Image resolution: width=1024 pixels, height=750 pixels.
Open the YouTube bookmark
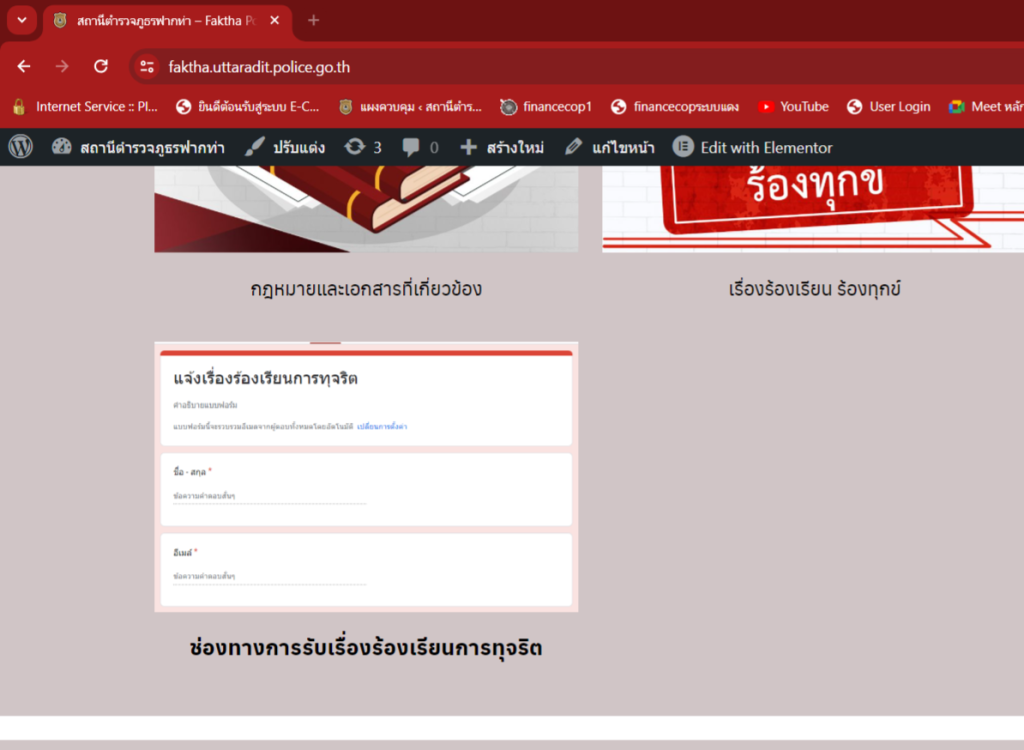click(793, 107)
